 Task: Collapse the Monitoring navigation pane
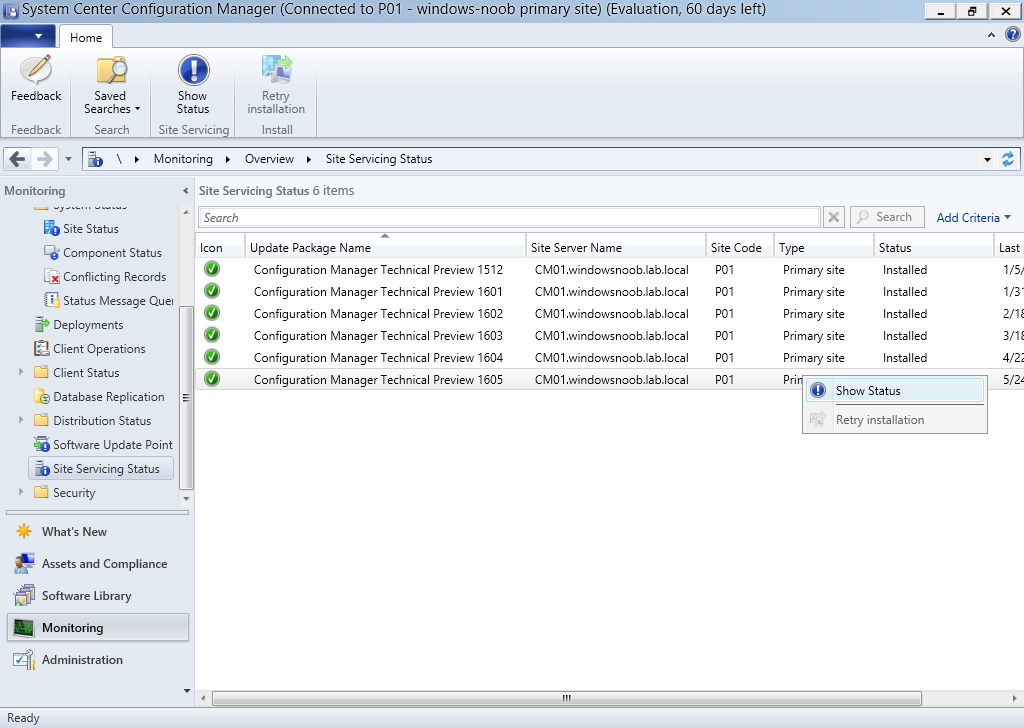point(185,191)
